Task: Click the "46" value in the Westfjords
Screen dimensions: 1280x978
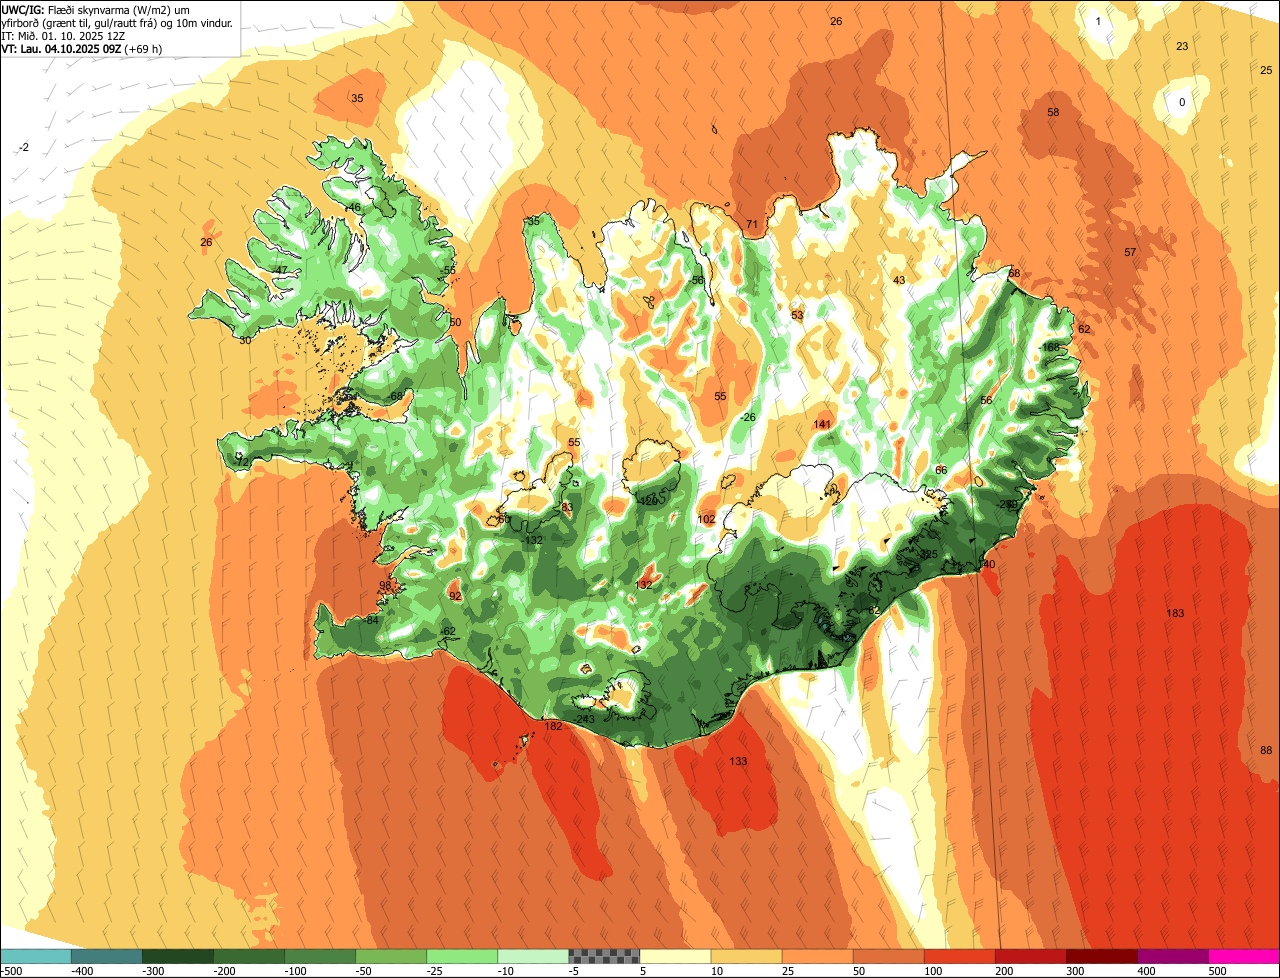Action: point(354,207)
